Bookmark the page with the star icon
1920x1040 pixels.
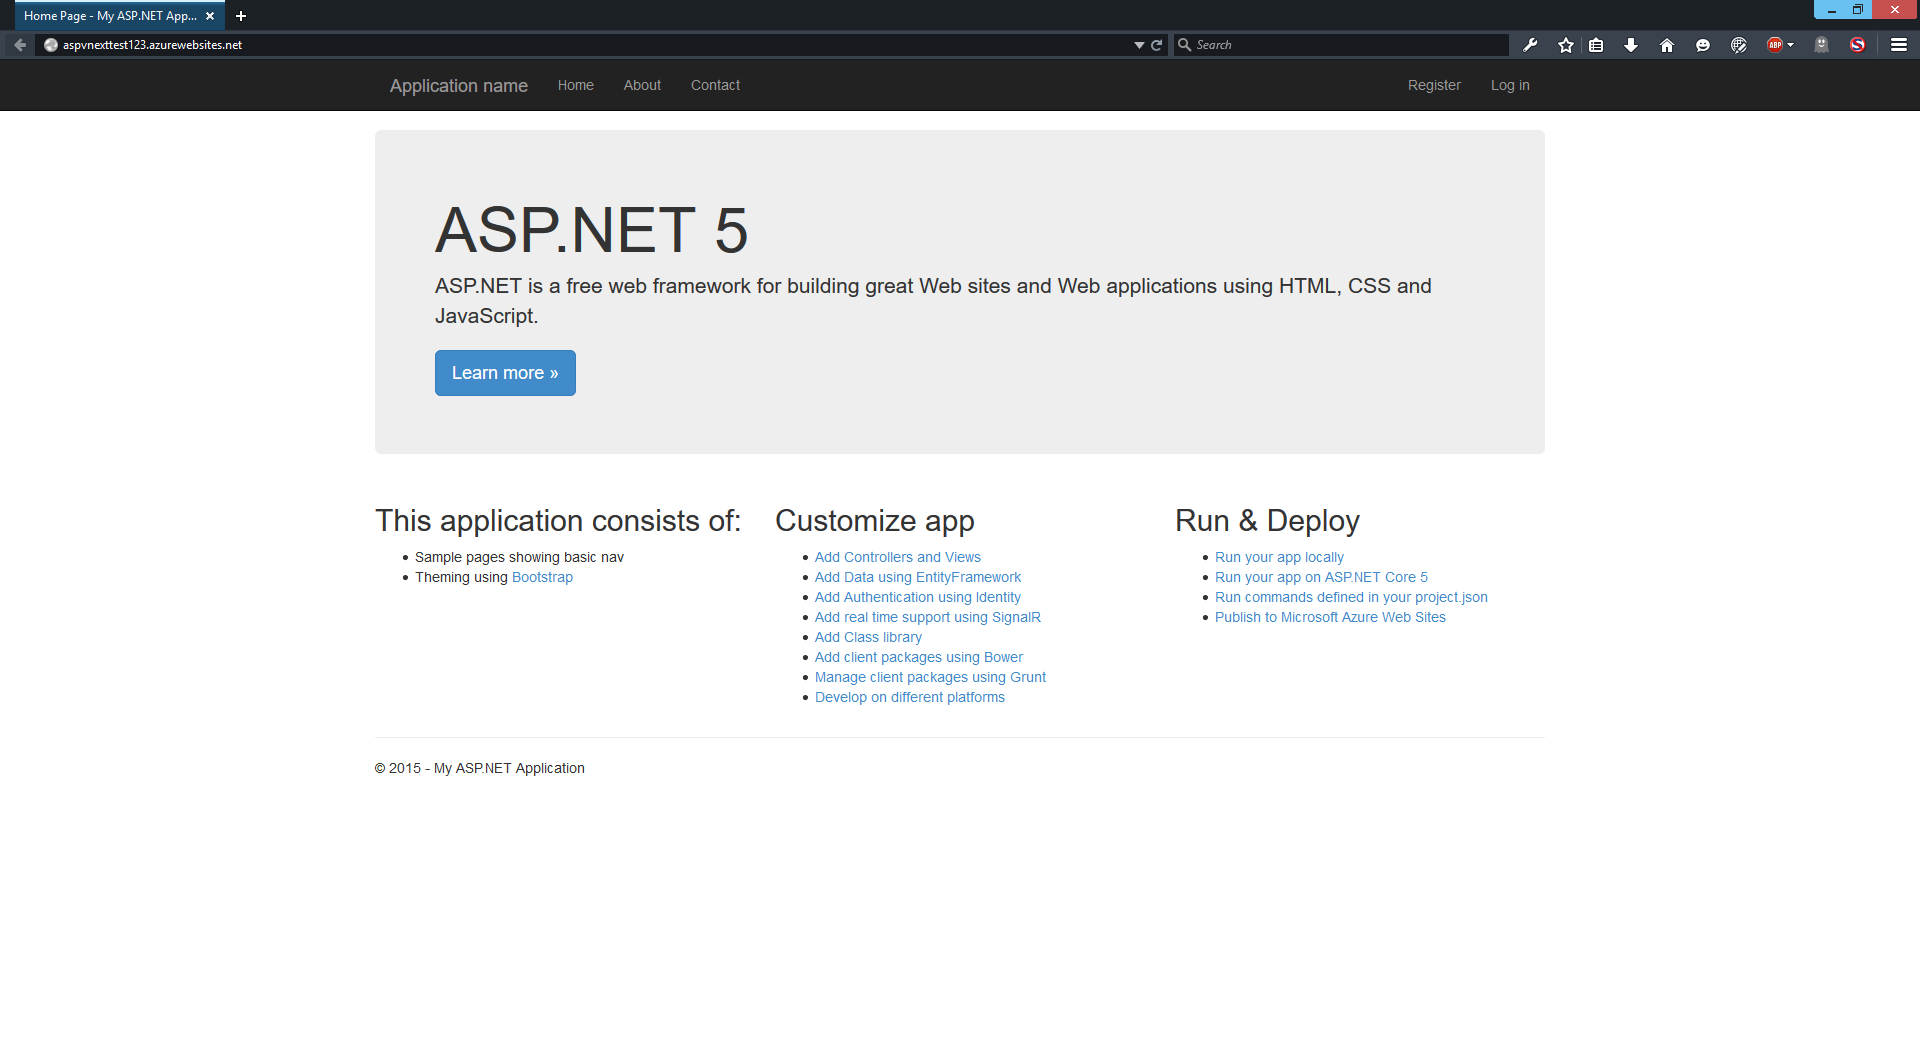coord(1564,45)
